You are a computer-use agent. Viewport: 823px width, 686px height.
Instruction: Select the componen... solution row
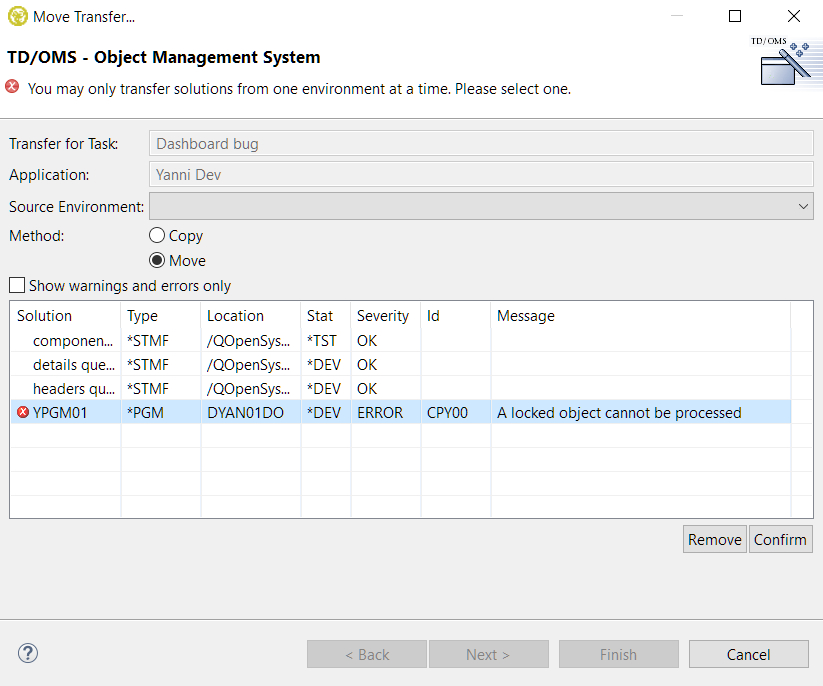point(72,340)
